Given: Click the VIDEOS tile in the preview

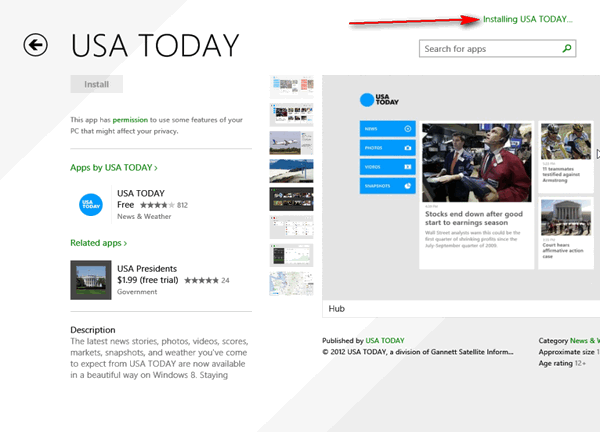Looking at the screenshot, I should 388,167.
